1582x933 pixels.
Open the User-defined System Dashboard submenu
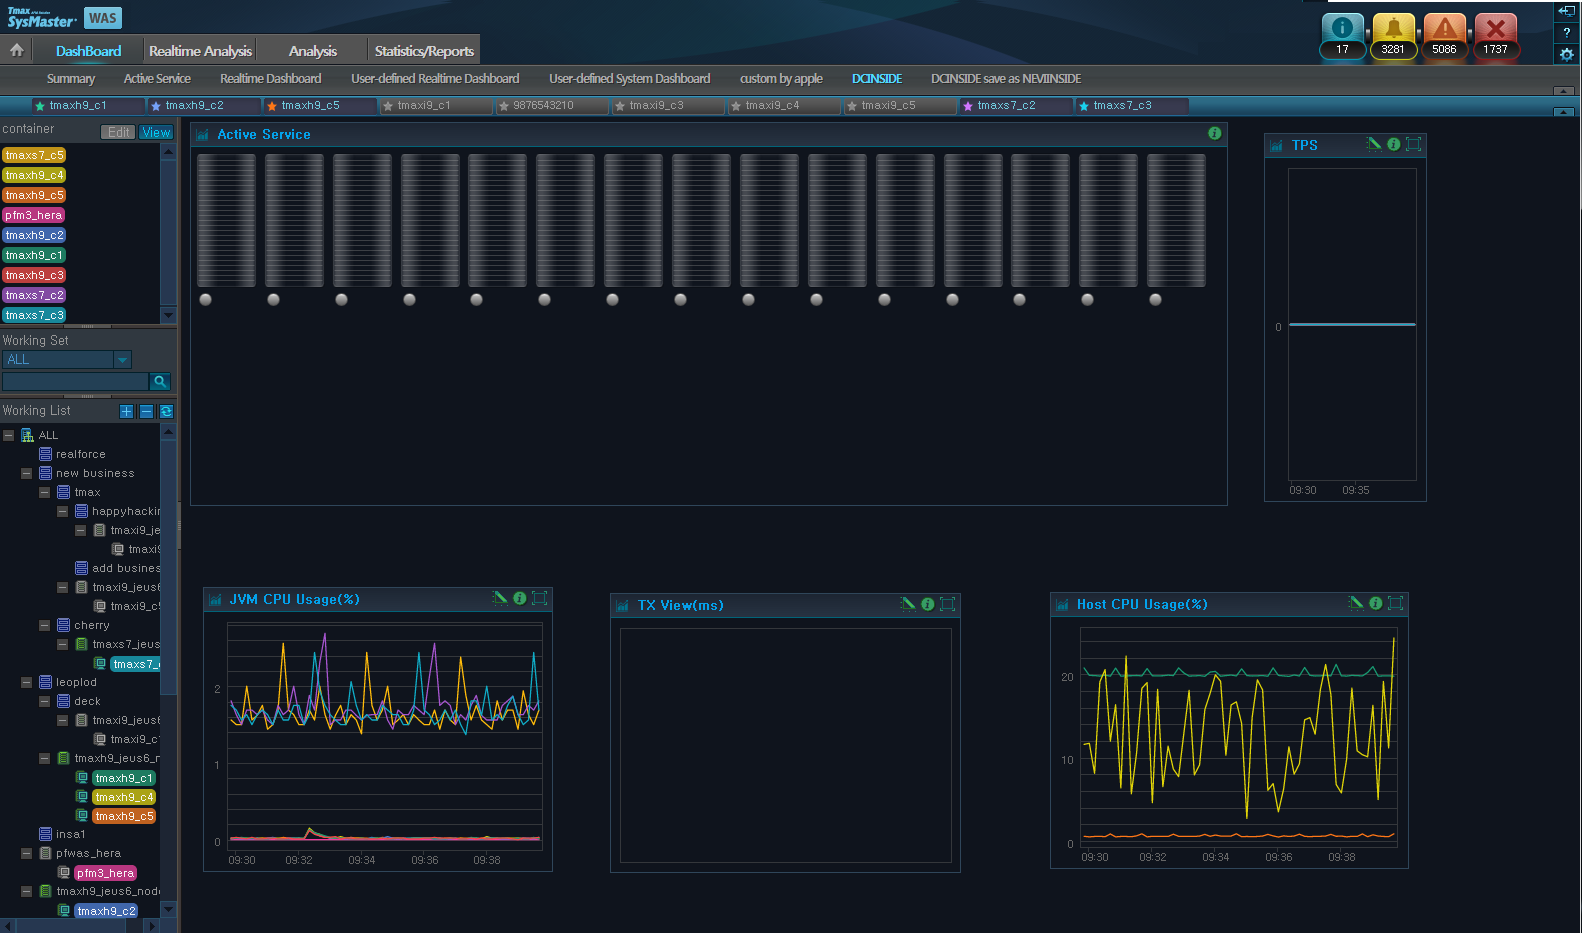pyautogui.click(x=629, y=79)
